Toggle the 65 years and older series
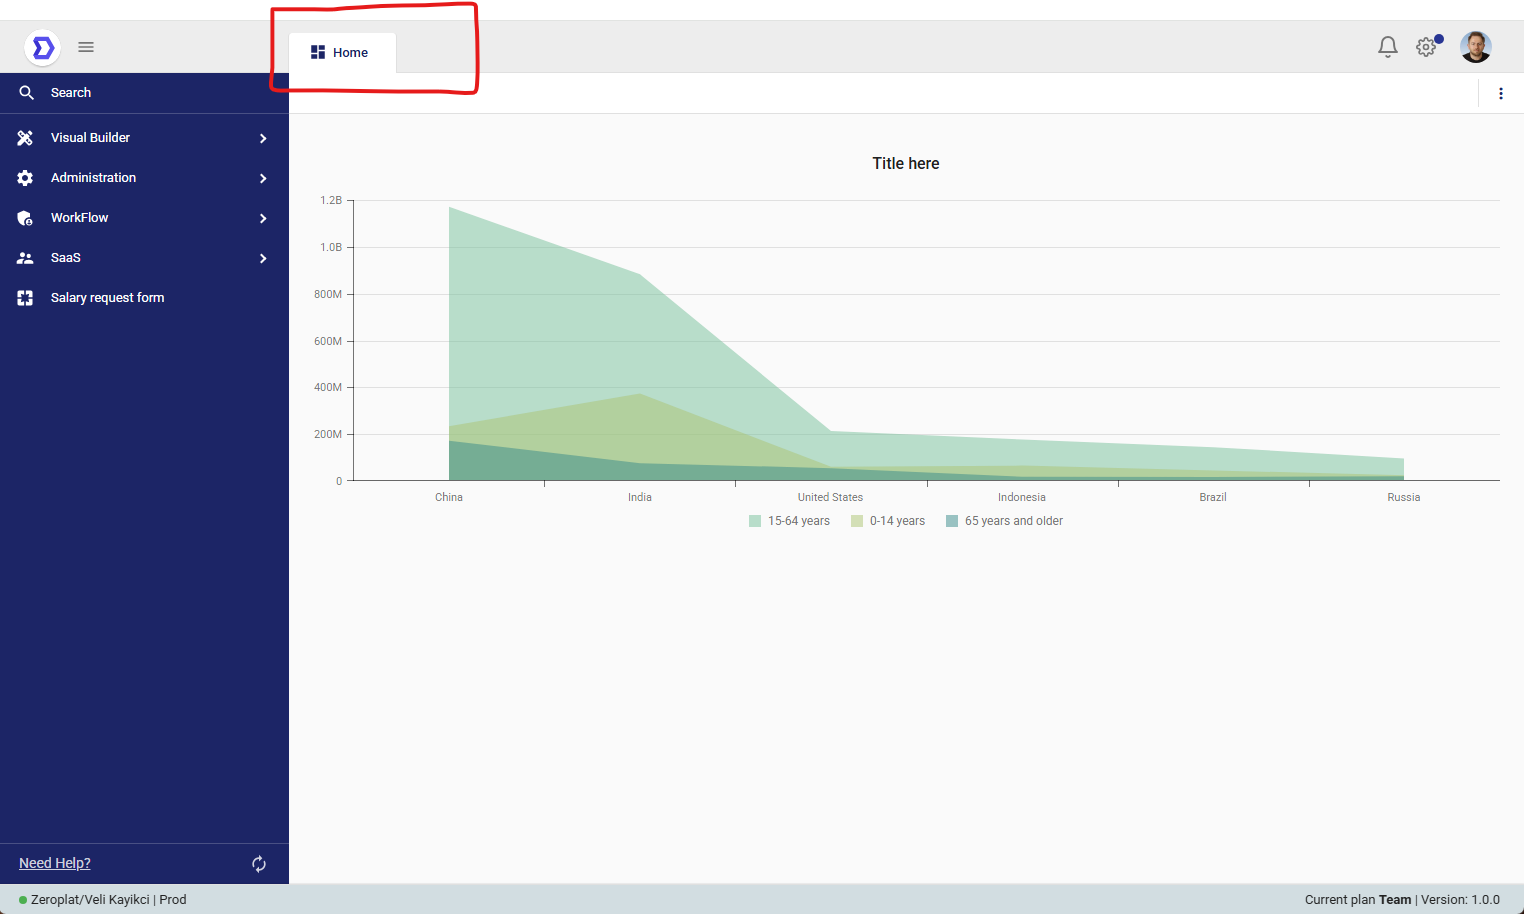1524x914 pixels. click(1004, 521)
